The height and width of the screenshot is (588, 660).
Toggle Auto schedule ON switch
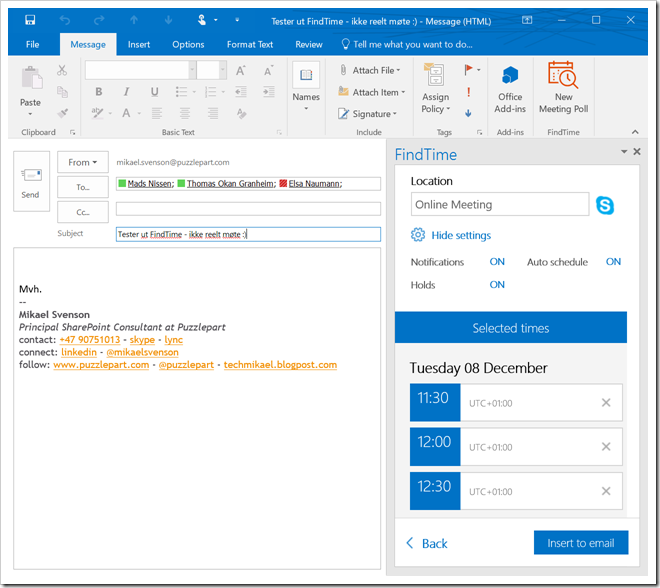pyautogui.click(x=613, y=261)
